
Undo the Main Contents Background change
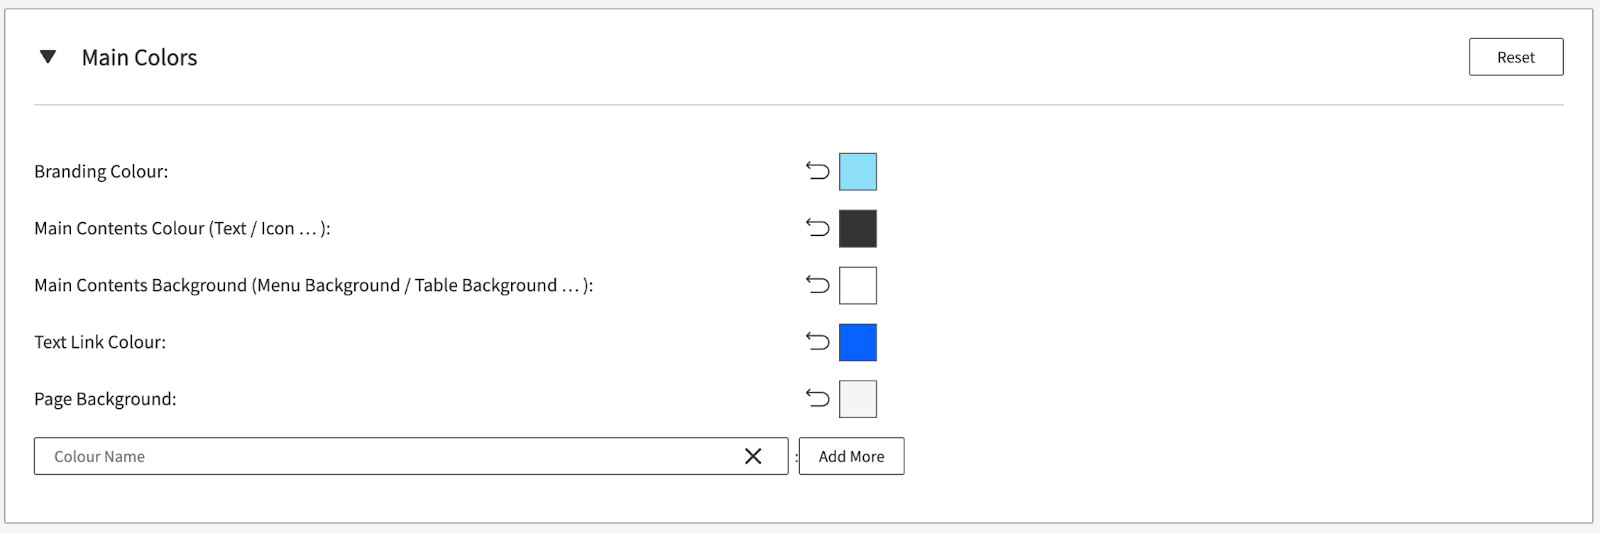(x=818, y=286)
